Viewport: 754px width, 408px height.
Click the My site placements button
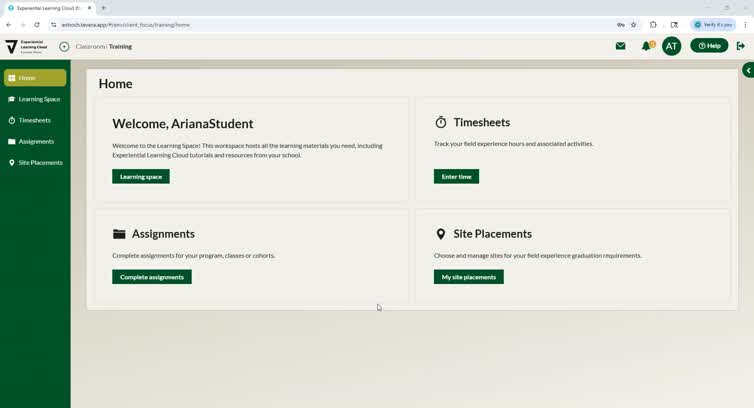(469, 277)
